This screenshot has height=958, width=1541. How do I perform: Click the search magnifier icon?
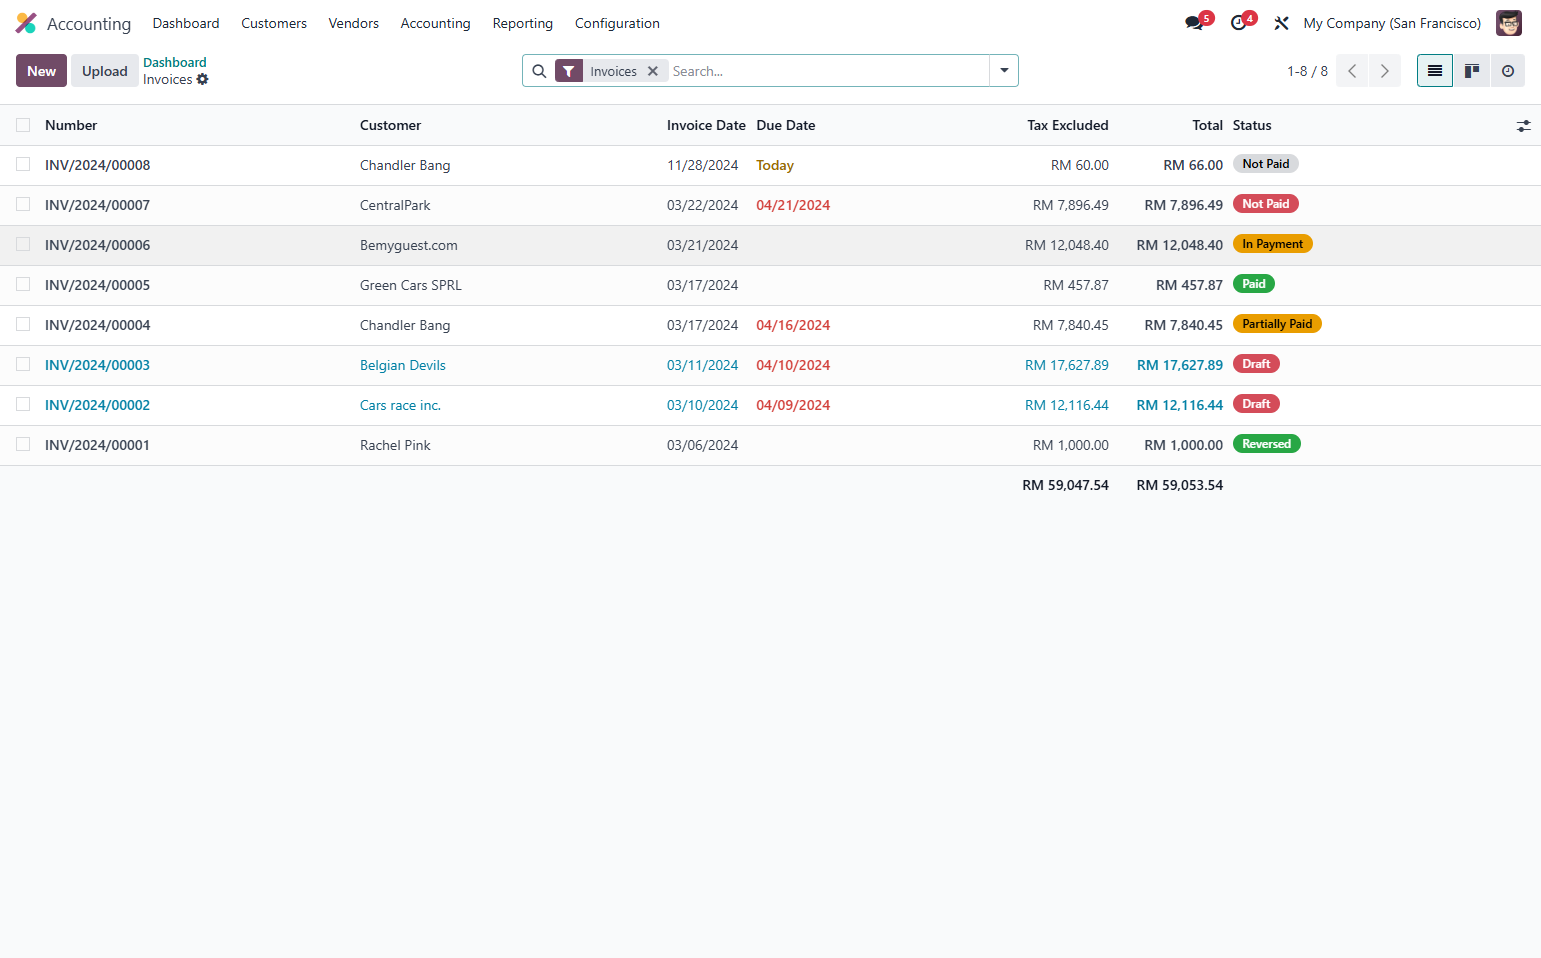(539, 71)
